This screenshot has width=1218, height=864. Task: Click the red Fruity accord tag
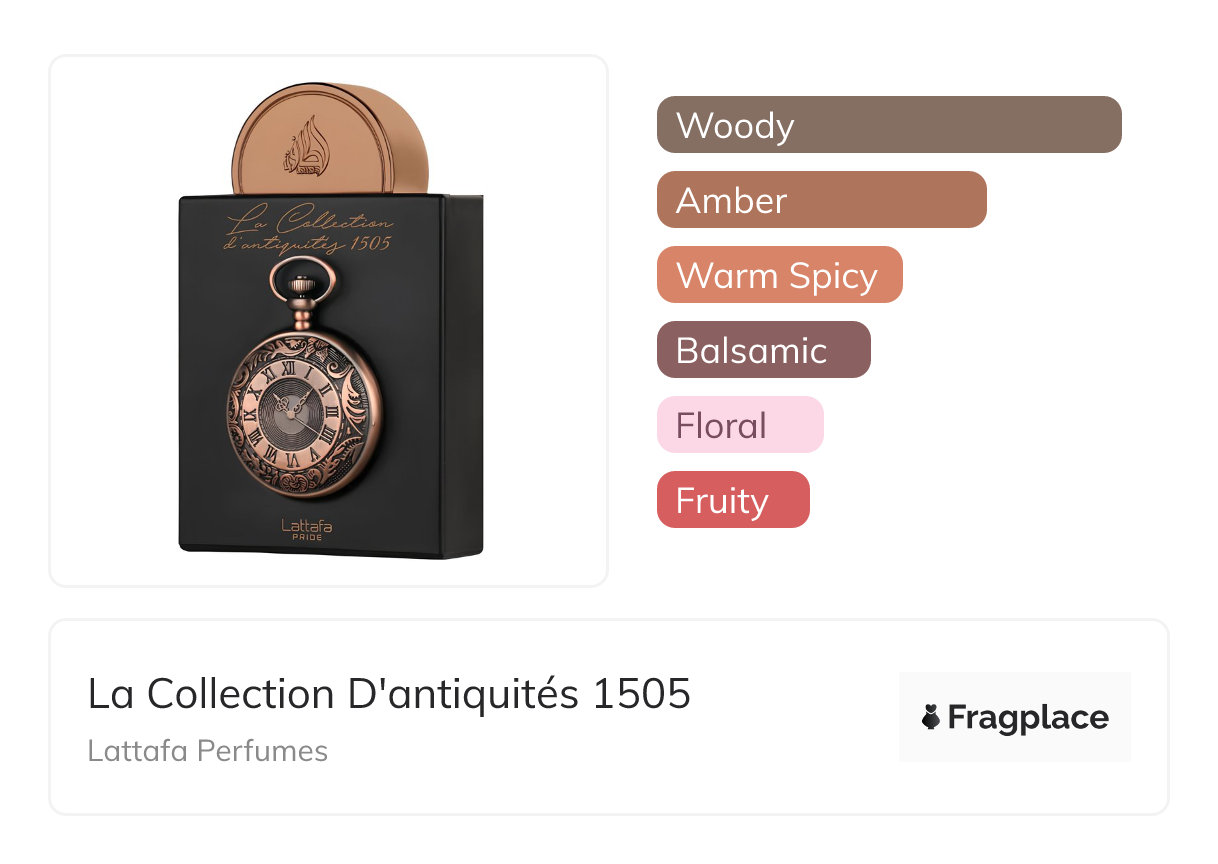[732, 500]
